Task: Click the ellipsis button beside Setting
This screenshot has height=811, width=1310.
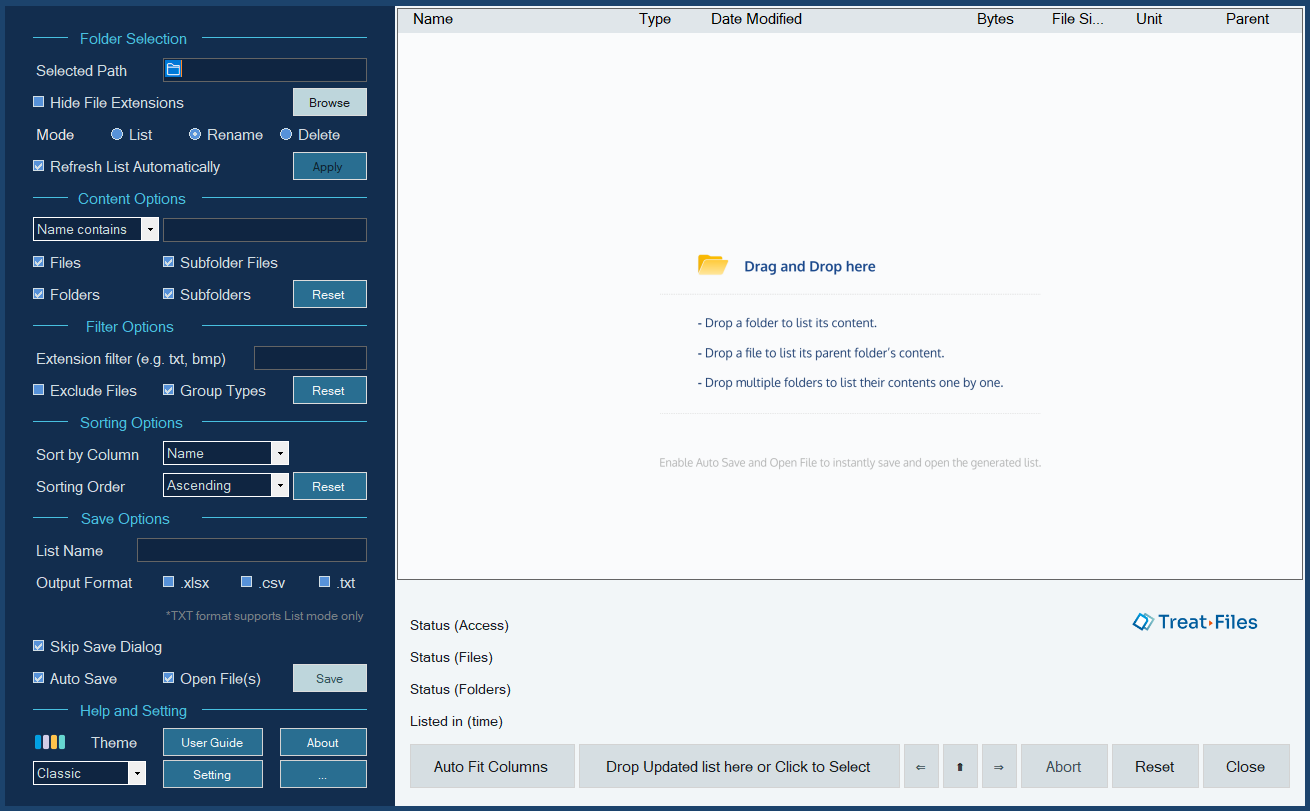Action: (x=323, y=774)
